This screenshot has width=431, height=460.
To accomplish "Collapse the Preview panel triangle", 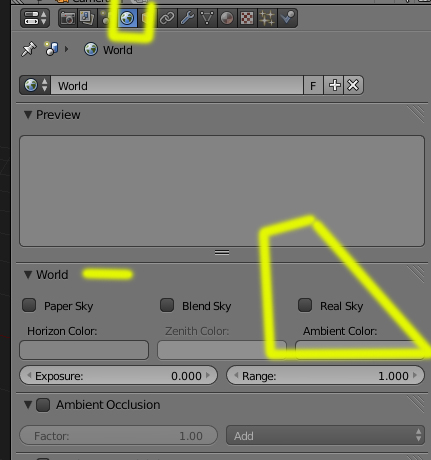I will tap(28, 115).
